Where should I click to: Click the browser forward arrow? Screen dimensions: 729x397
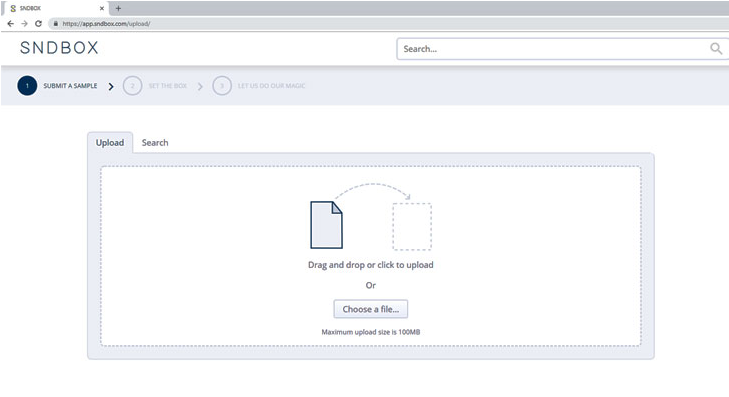coord(25,24)
